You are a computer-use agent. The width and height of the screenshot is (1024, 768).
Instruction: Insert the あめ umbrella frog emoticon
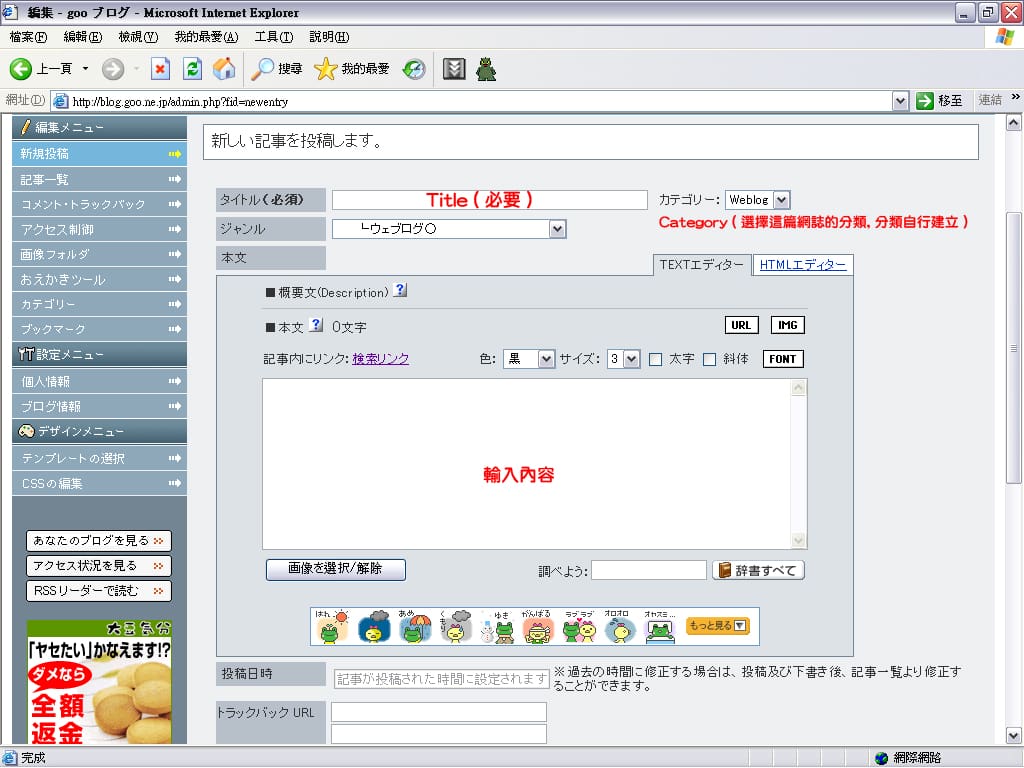point(415,627)
